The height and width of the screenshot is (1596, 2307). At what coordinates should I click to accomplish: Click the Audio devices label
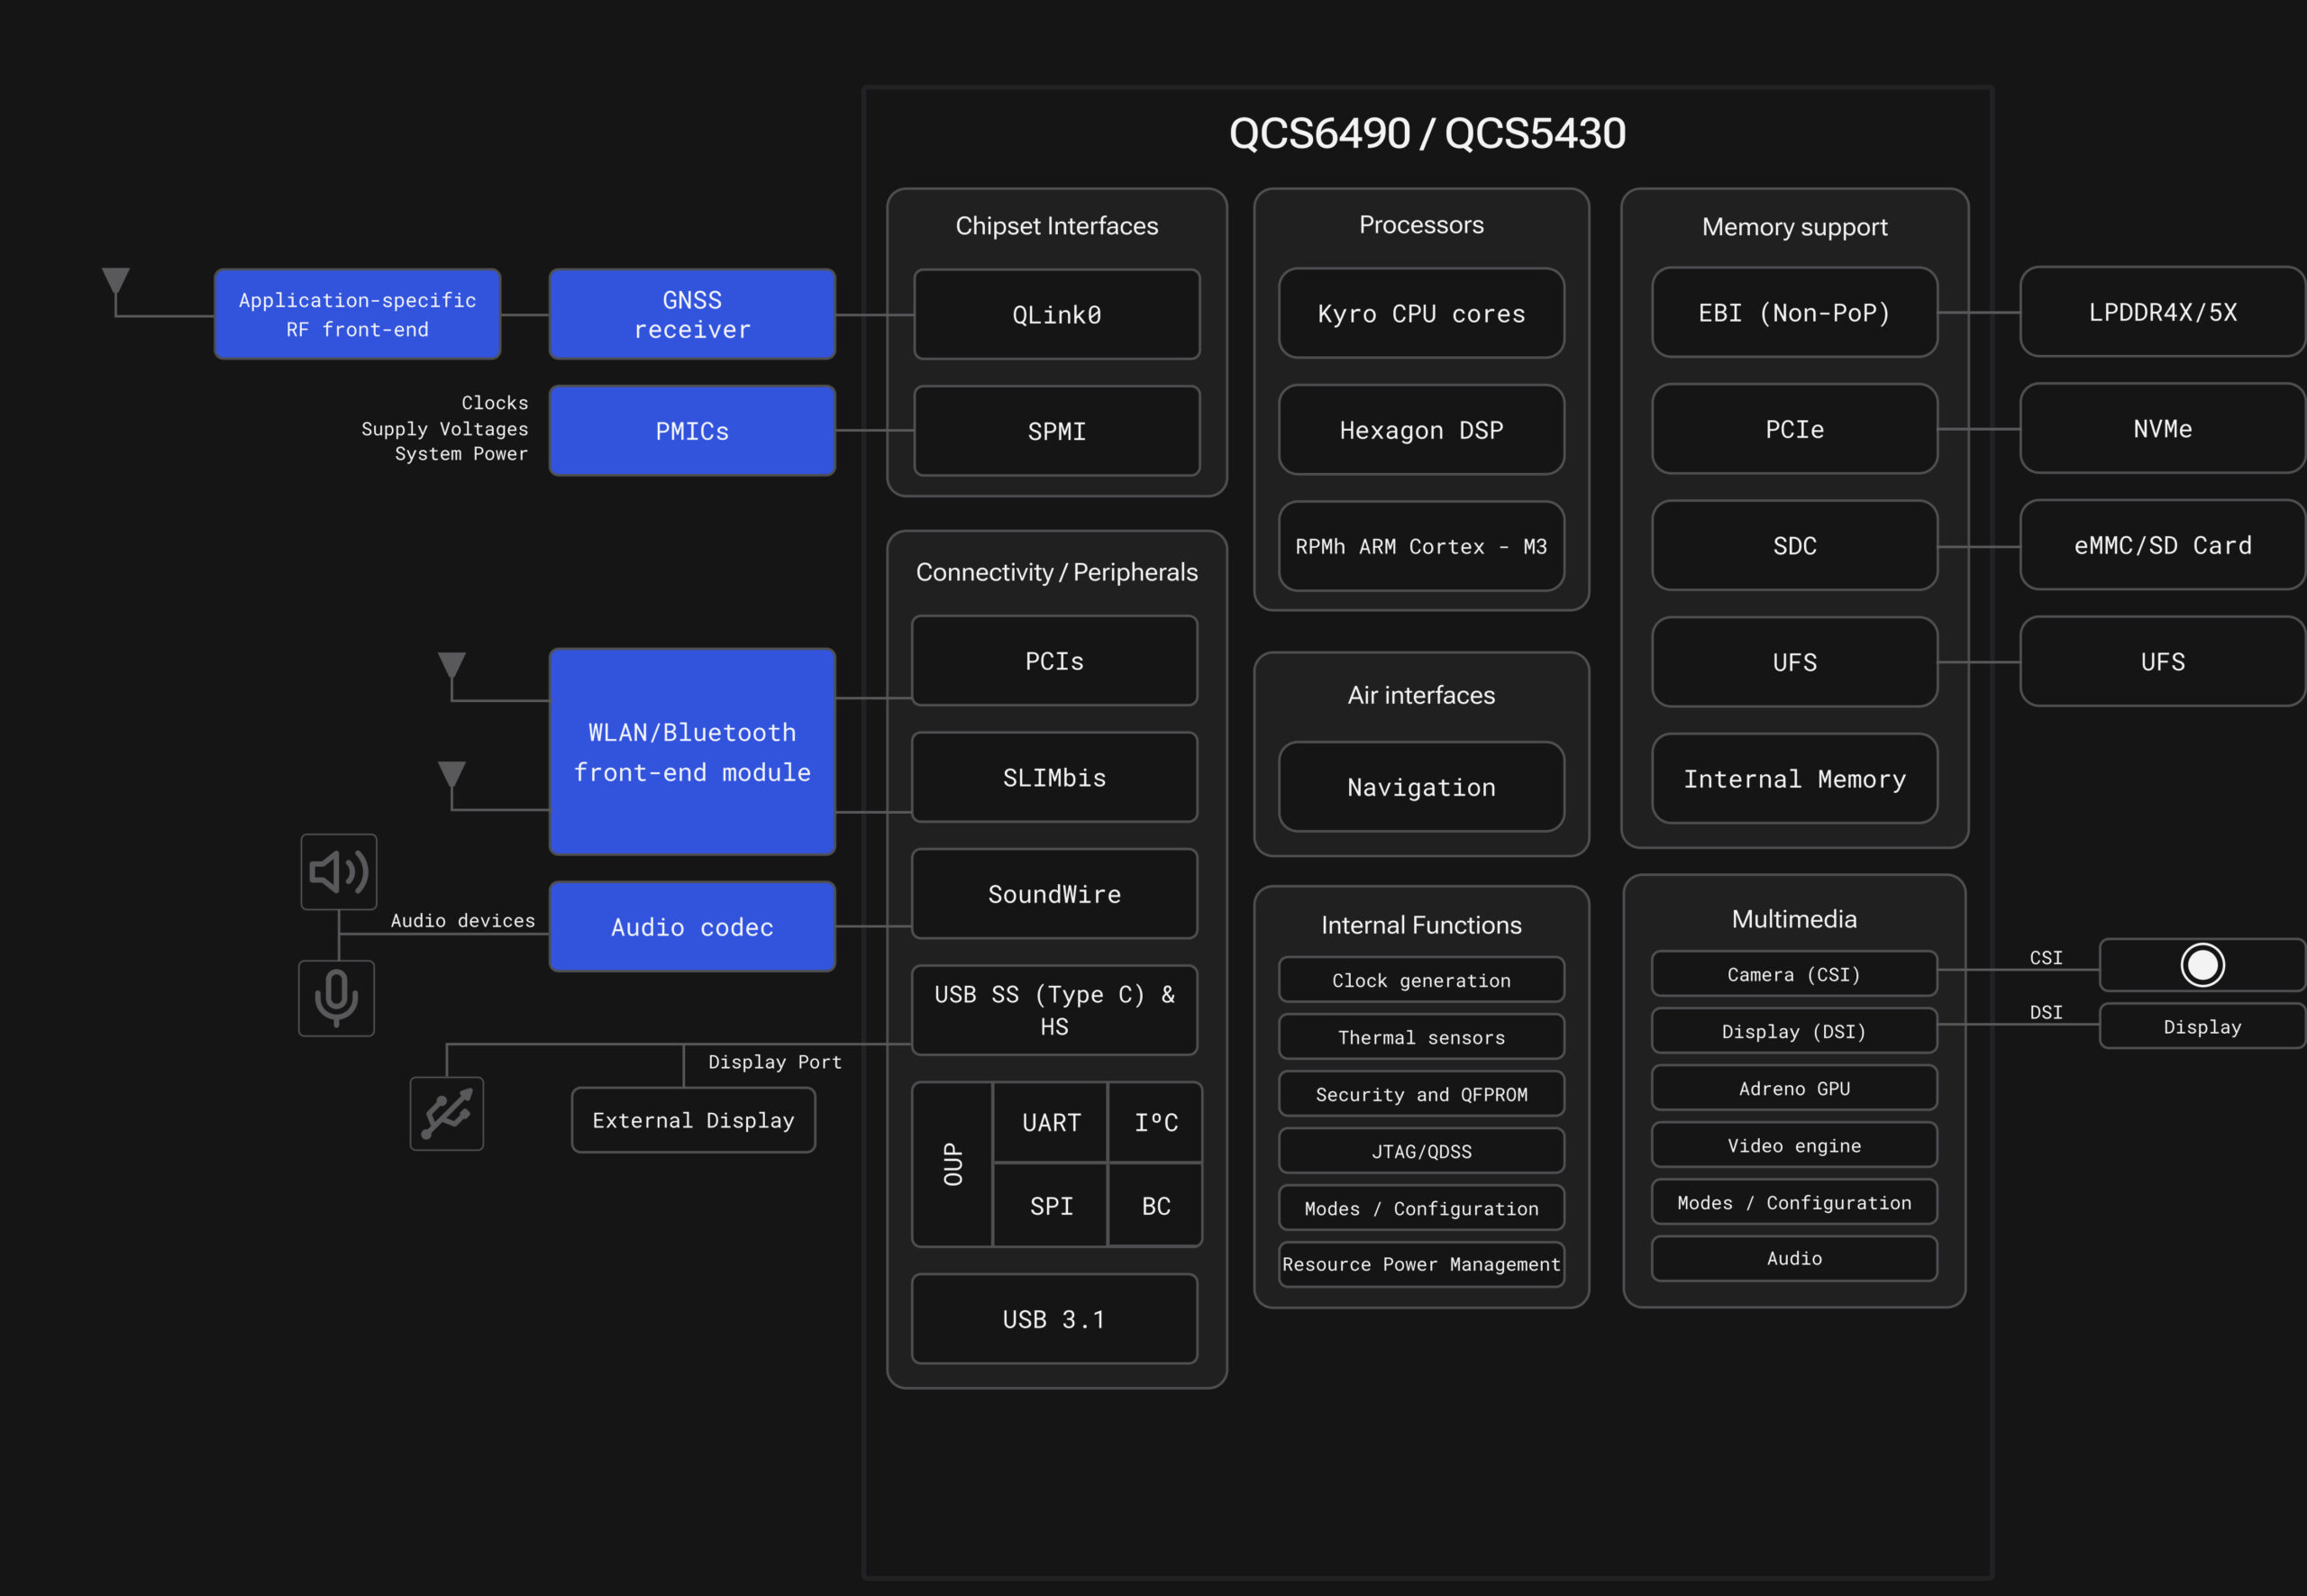(463, 920)
